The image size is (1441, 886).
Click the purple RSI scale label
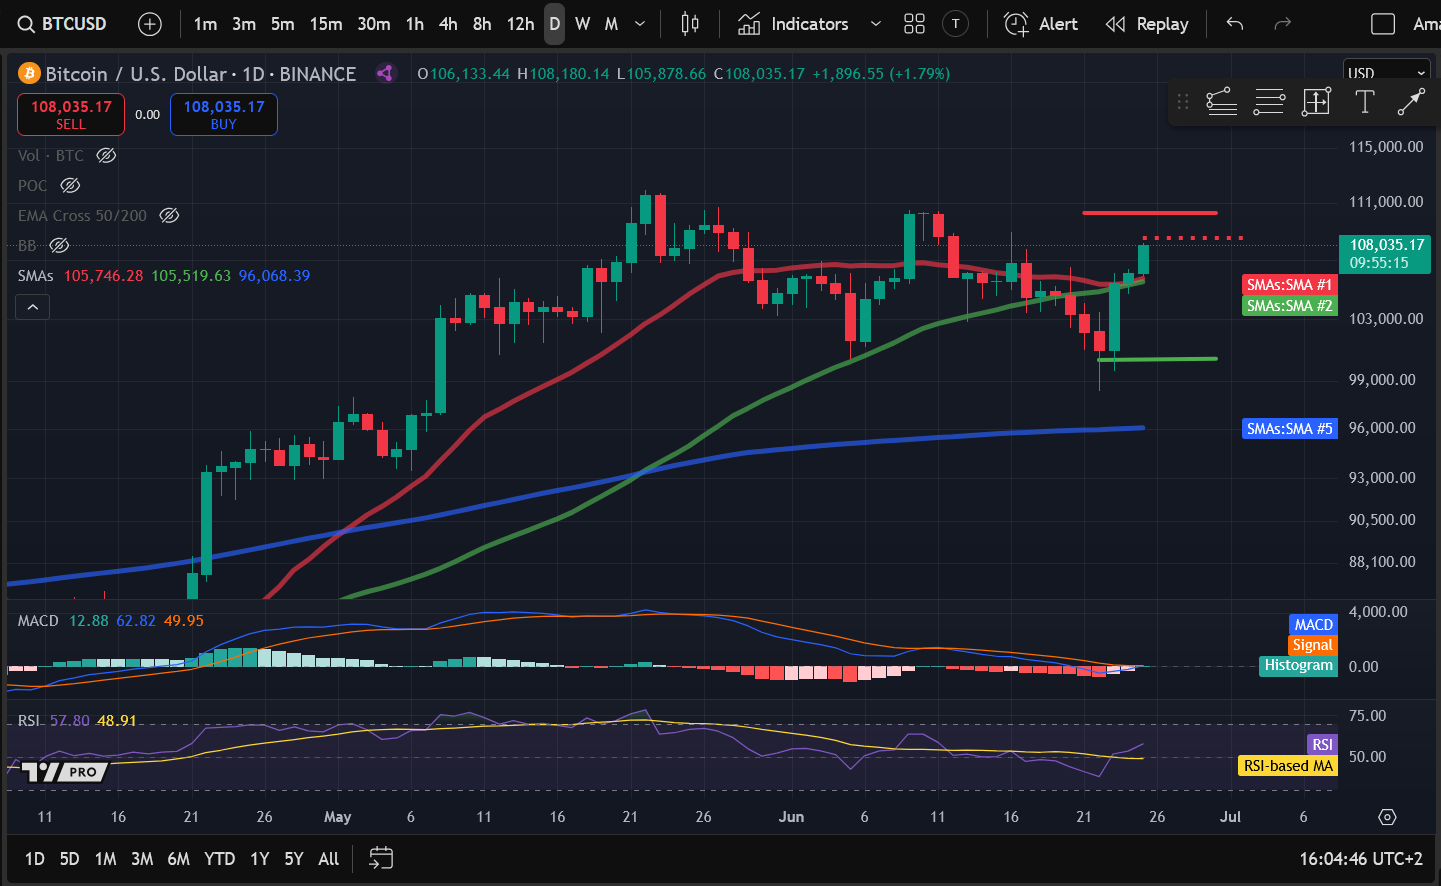(x=1322, y=745)
